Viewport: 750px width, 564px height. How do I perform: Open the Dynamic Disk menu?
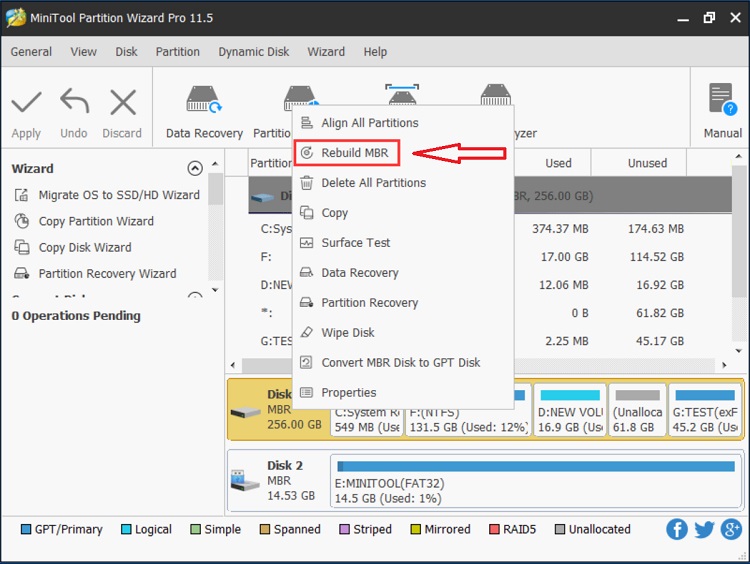click(254, 51)
